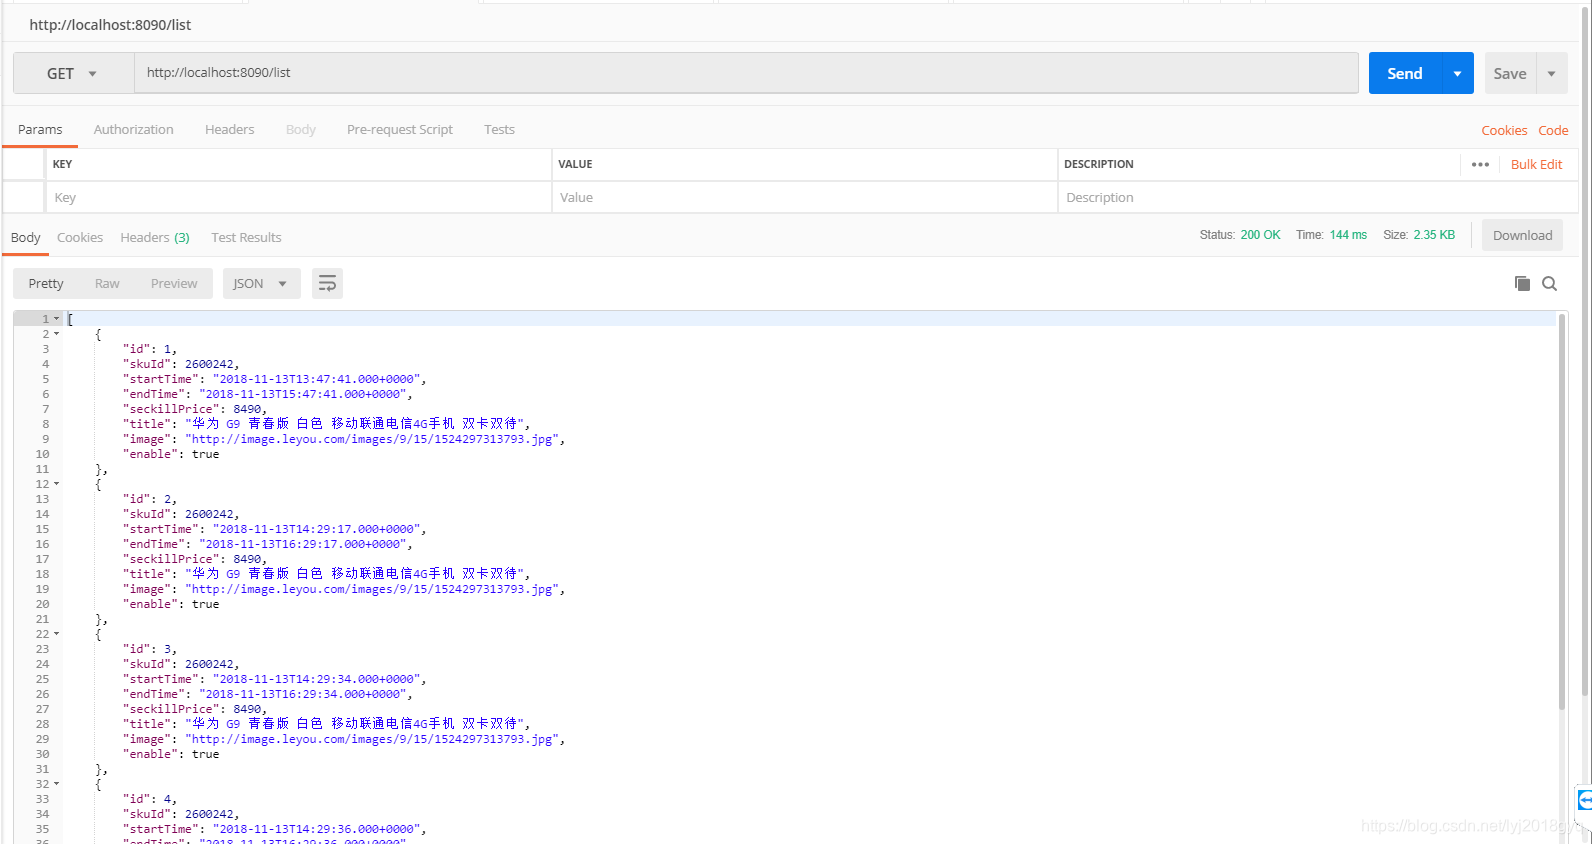Image resolution: width=1592 pixels, height=844 pixels.
Task: Click the 200 OK status text
Action: 1260,235
